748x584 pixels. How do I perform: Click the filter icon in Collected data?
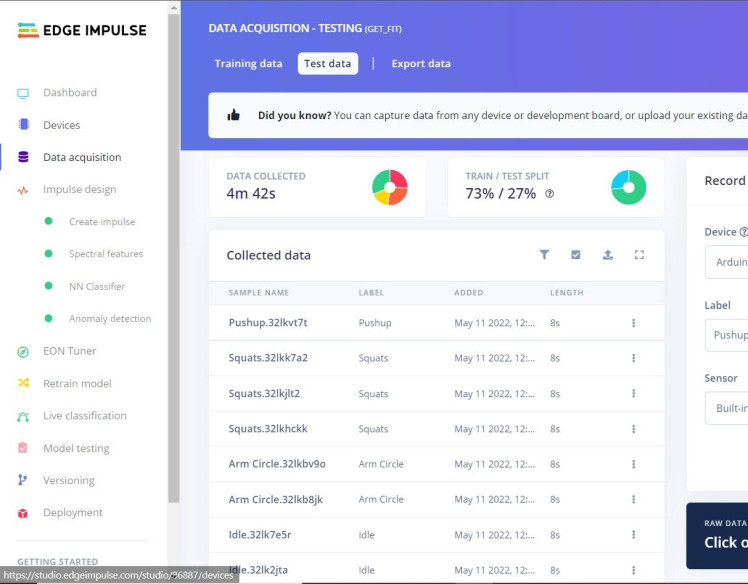pos(544,255)
